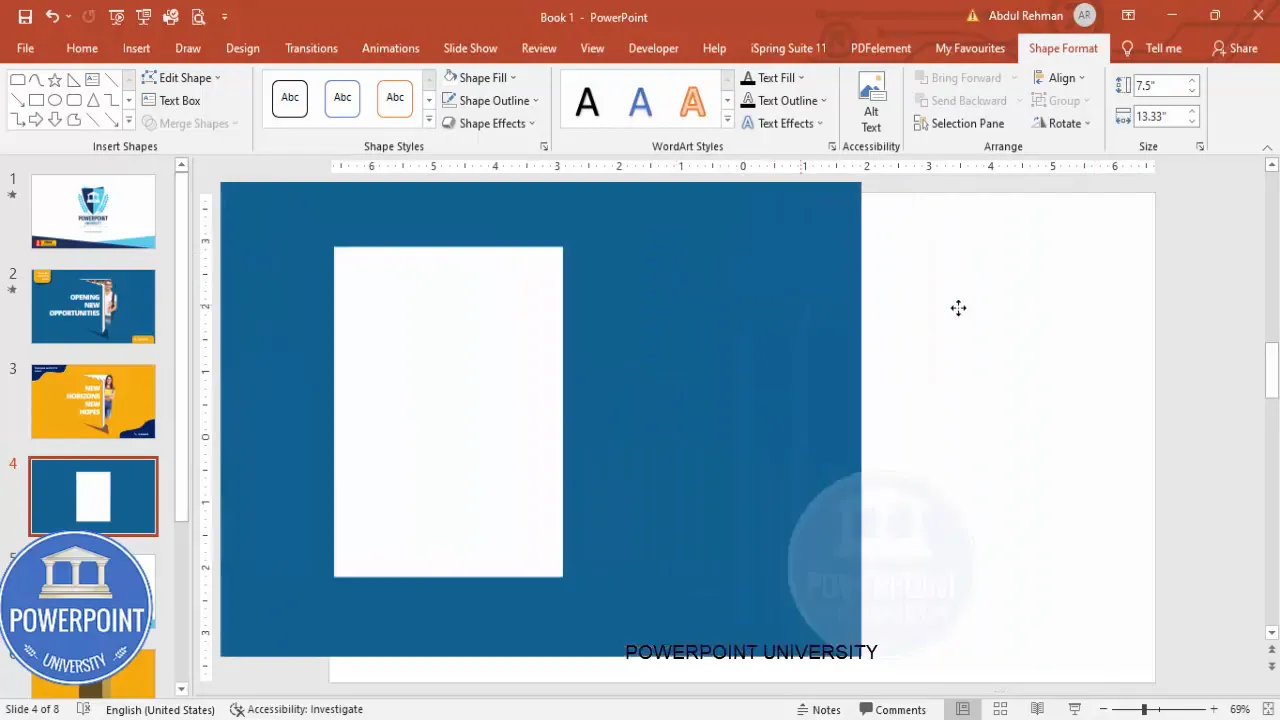
Task: Switch to Slide Sorter view
Action: 1000,709
